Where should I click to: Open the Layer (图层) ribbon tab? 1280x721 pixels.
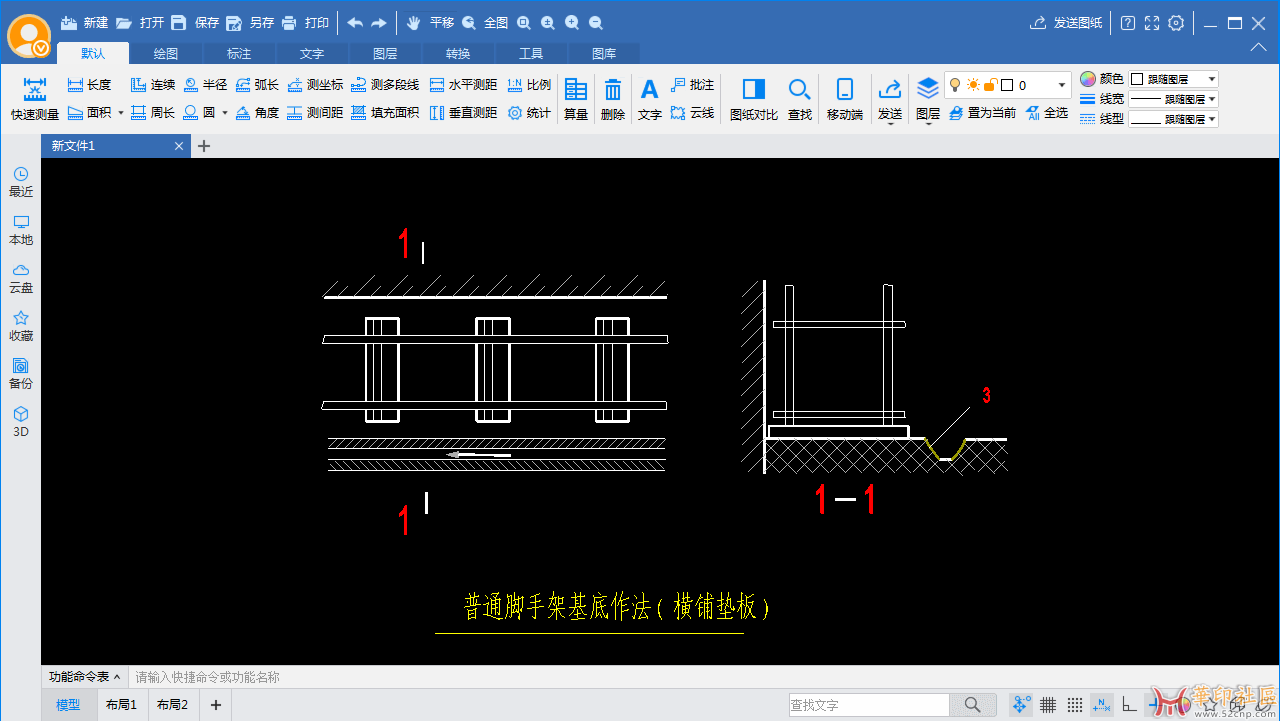(x=385, y=54)
